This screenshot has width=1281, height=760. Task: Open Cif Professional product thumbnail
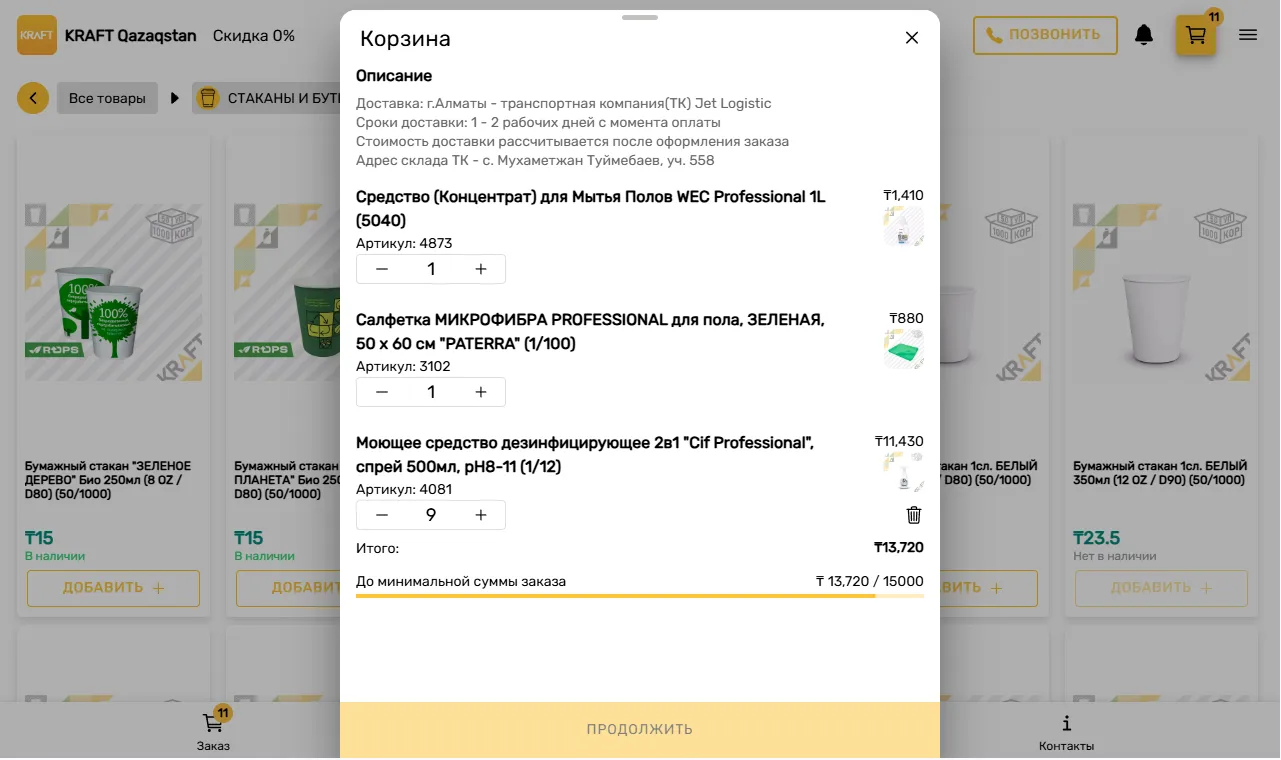point(903,473)
